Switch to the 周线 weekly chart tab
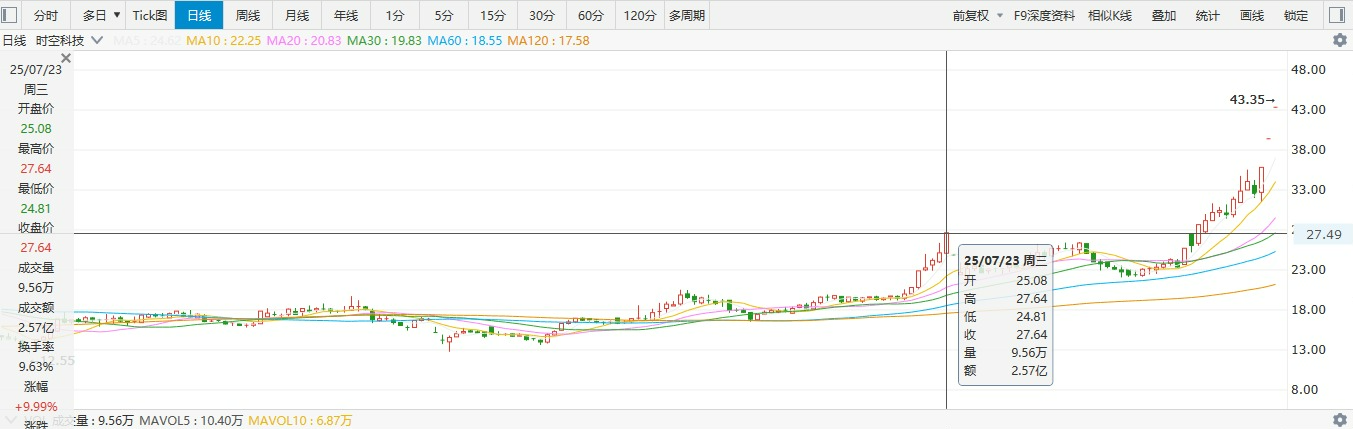Screen dimensions: 1353x429 coord(247,15)
